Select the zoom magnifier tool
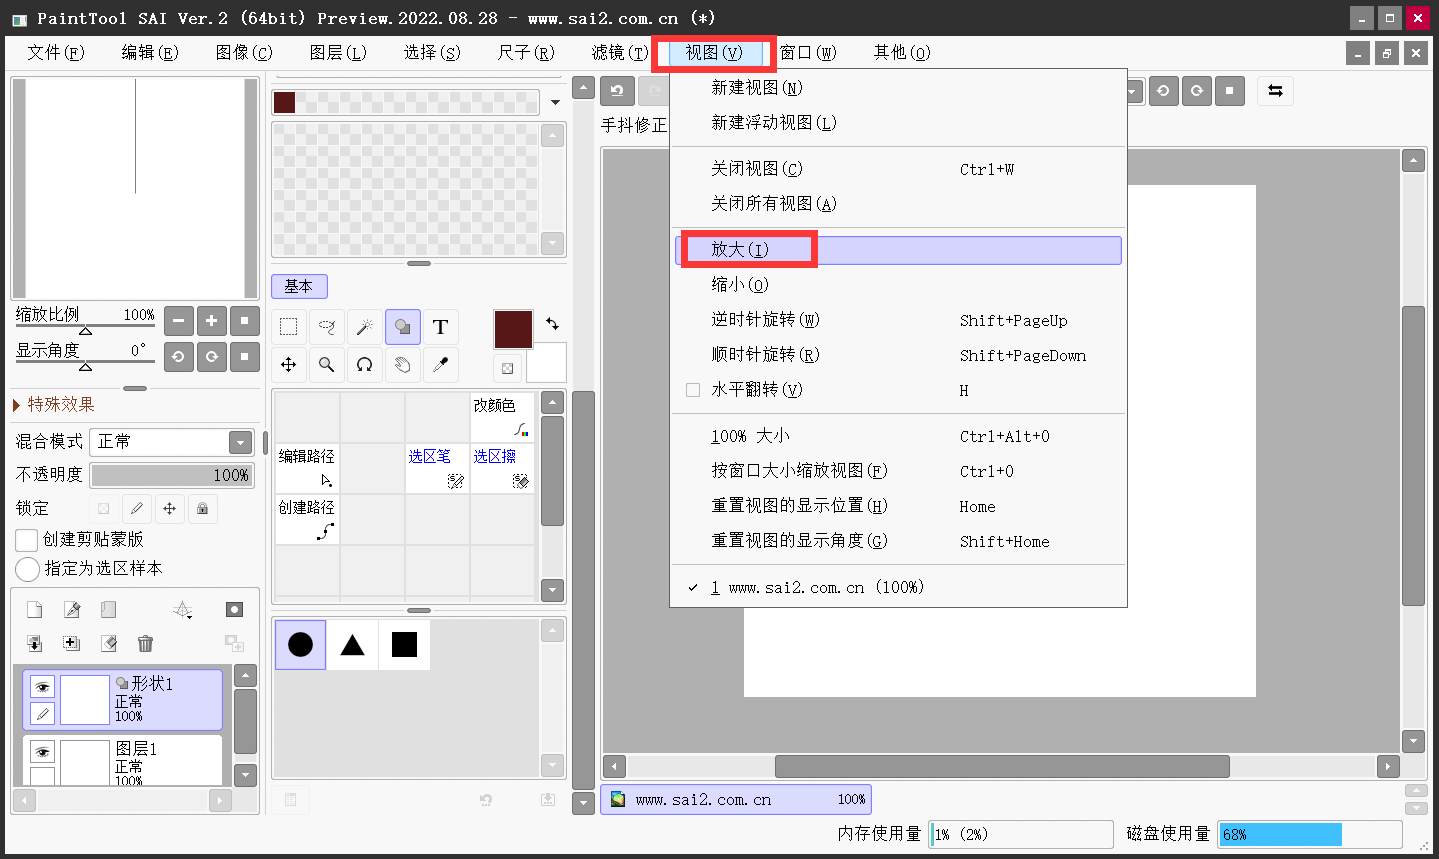 click(327, 365)
